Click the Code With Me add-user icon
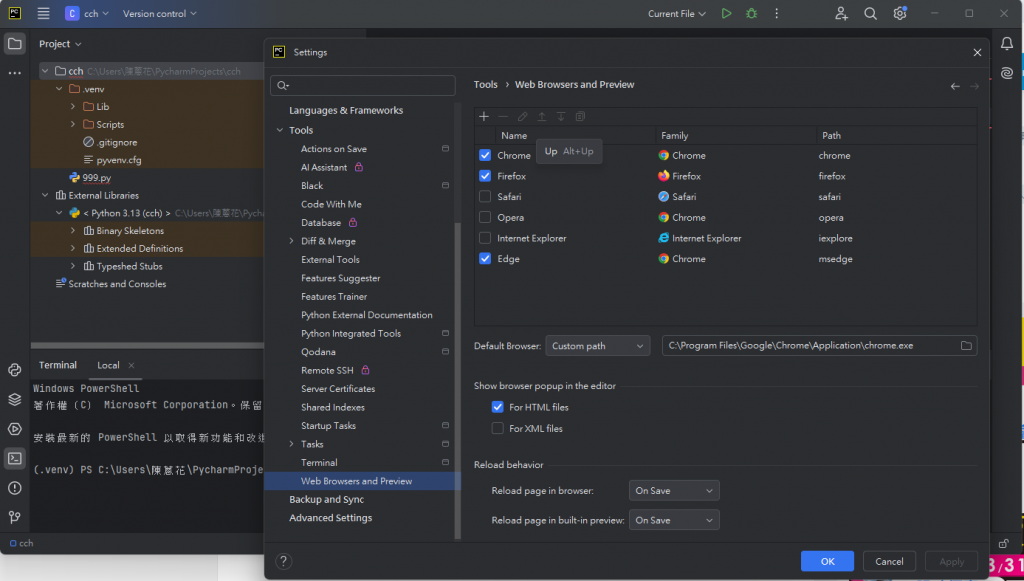The width and height of the screenshot is (1024, 581). pyautogui.click(x=841, y=13)
